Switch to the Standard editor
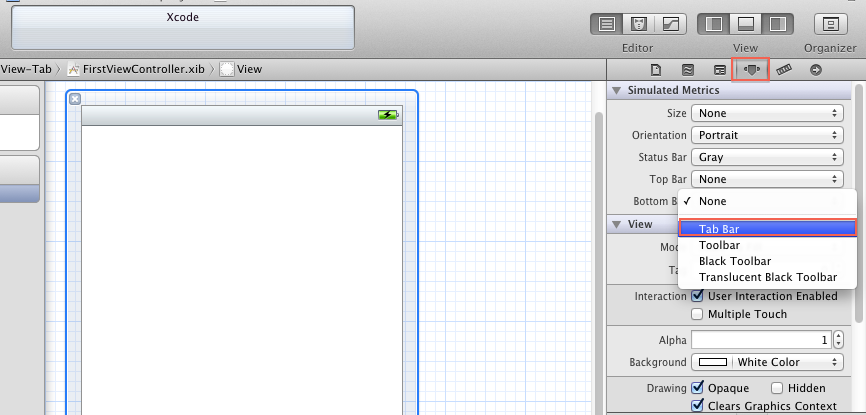This screenshot has width=866, height=415. [x=606, y=24]
